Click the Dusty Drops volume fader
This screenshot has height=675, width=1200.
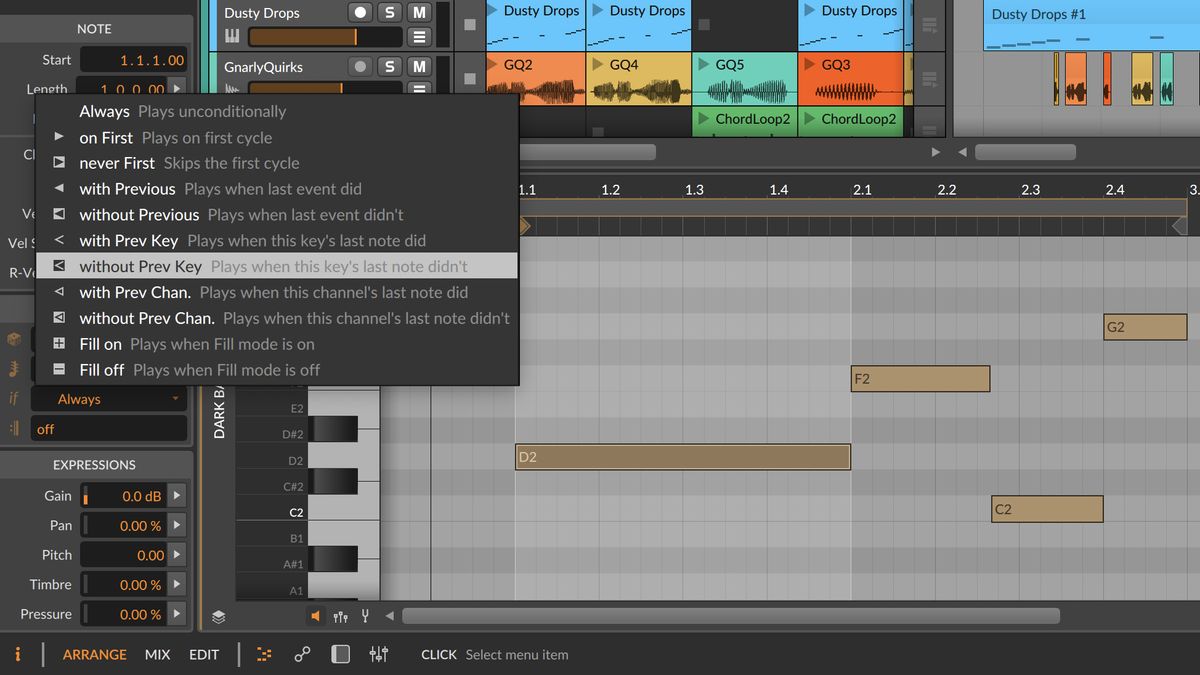[x=324, y=37]
